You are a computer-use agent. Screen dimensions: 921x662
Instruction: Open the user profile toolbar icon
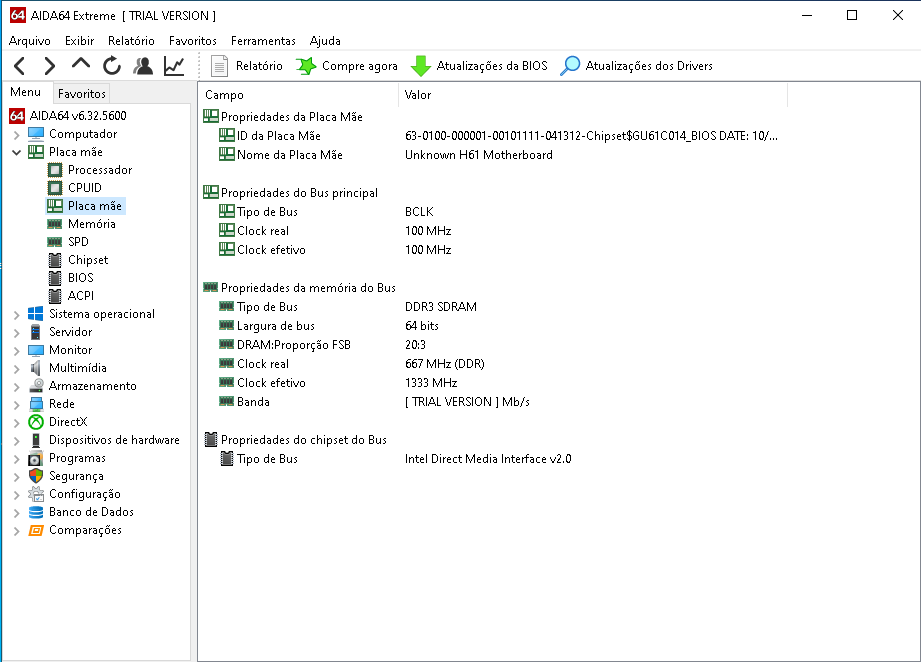point(143,66)
